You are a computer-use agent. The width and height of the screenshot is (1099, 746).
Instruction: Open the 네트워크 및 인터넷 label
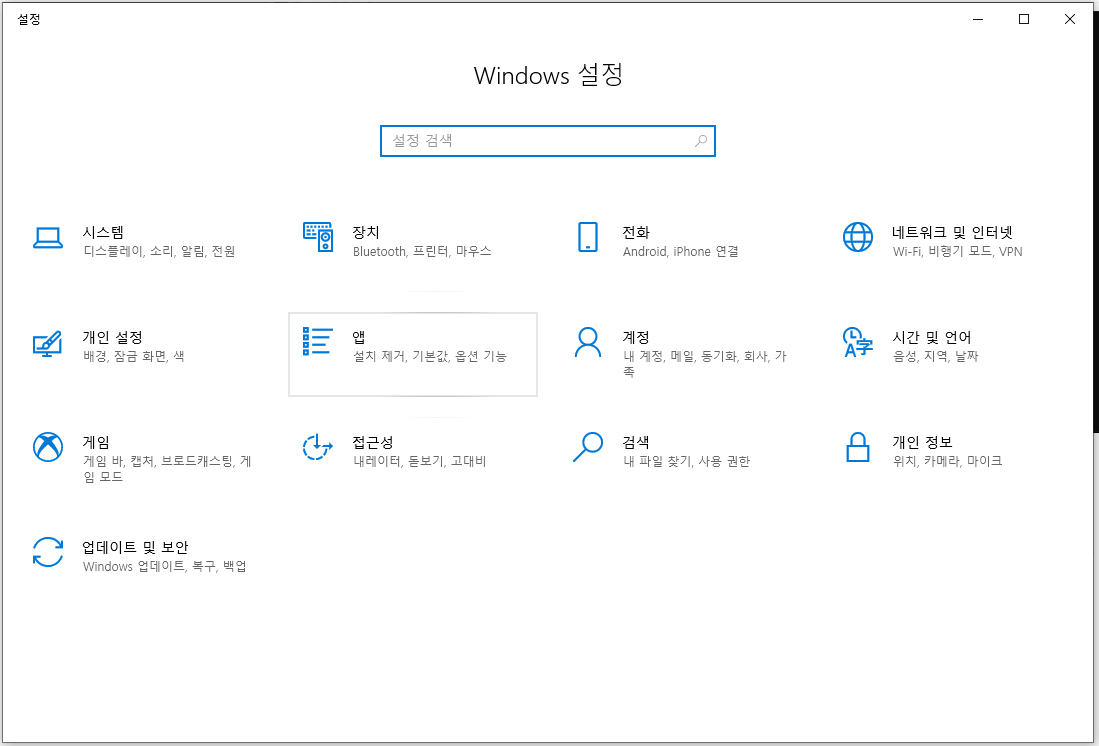tap(952, 232)
